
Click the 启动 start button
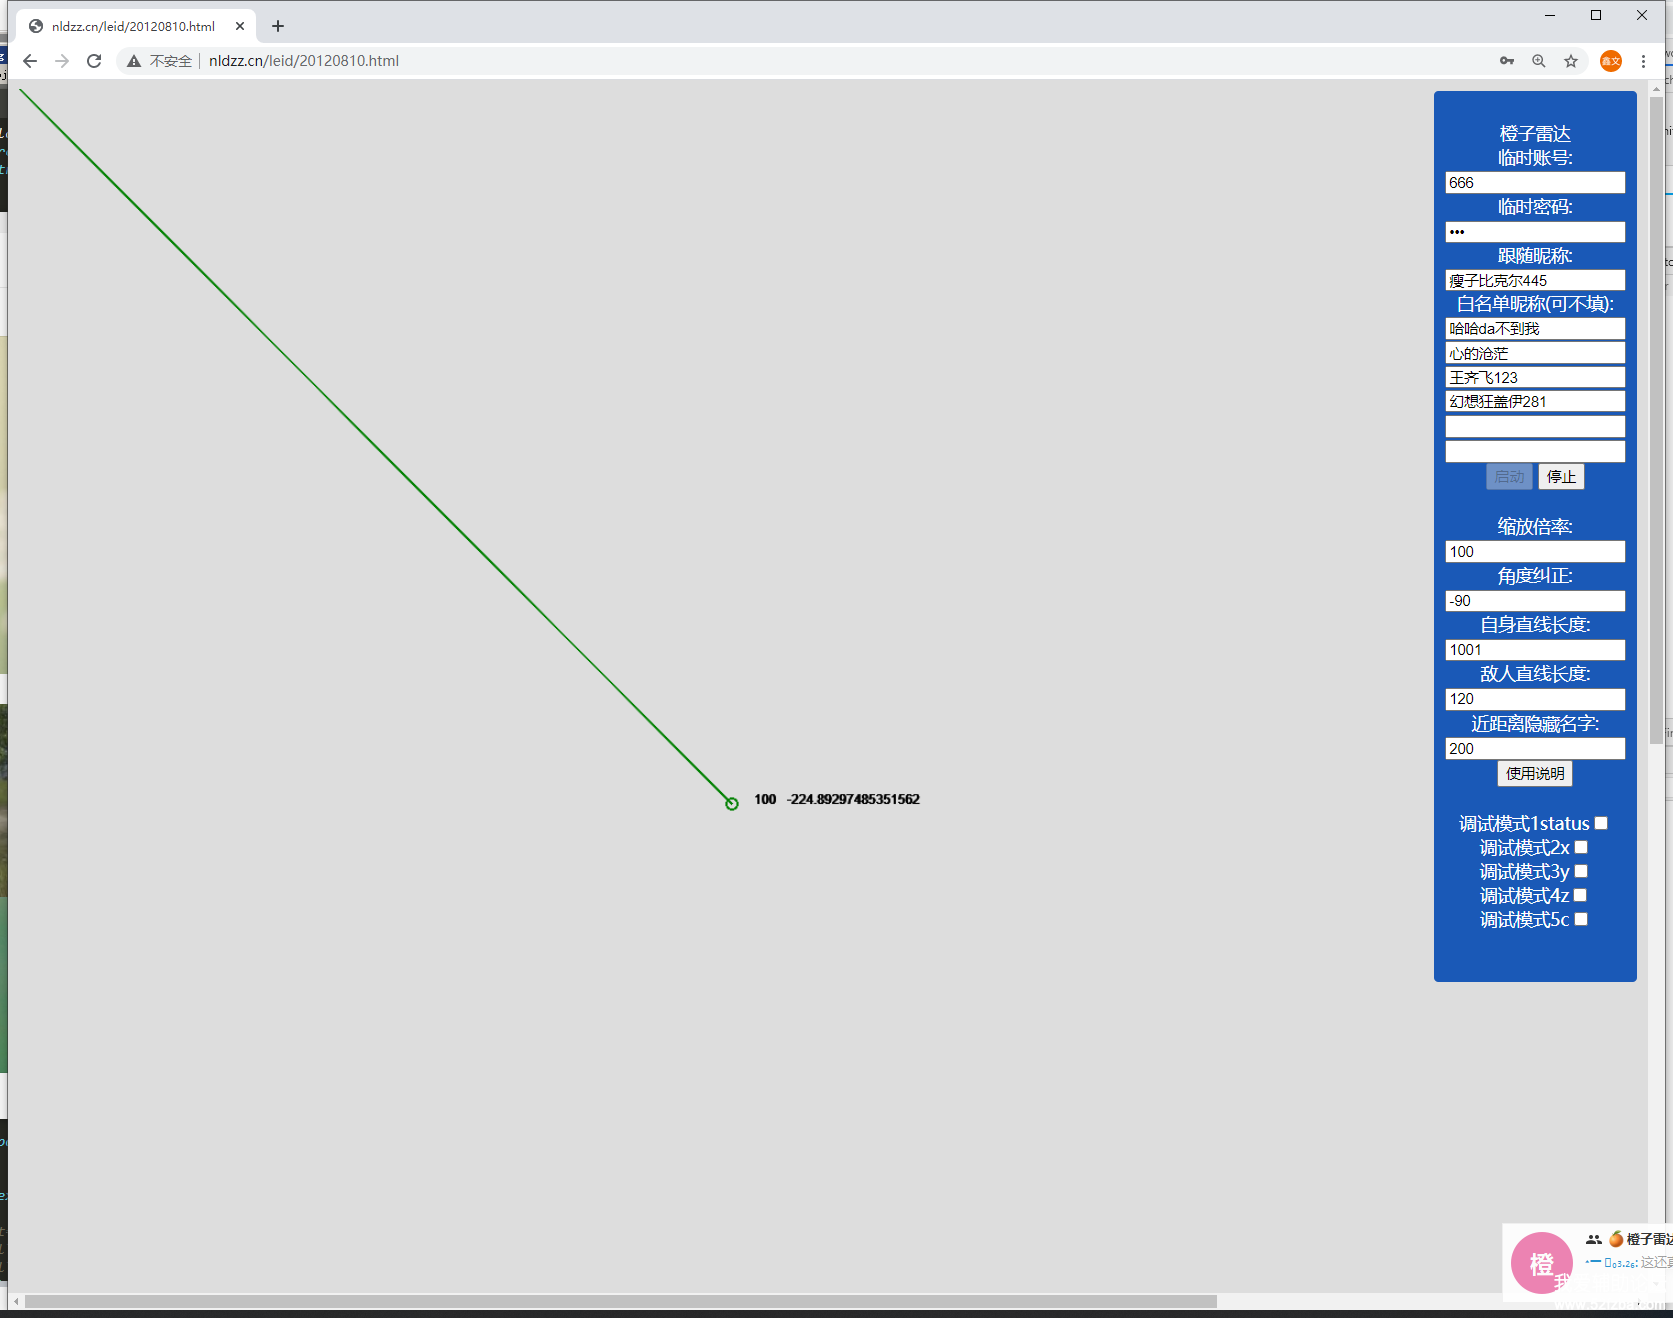pos(1509,477)
